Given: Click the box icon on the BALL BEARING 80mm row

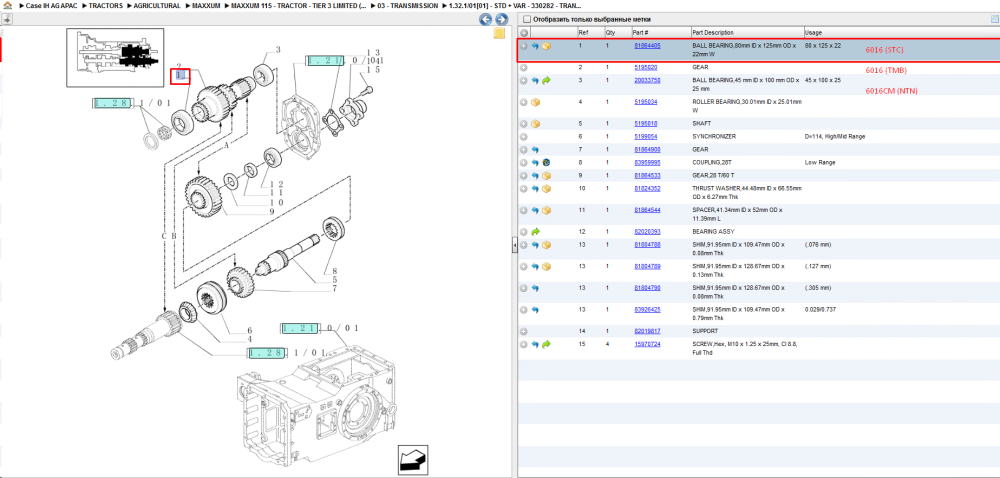Looking at the screenshot, I should 547,47.
